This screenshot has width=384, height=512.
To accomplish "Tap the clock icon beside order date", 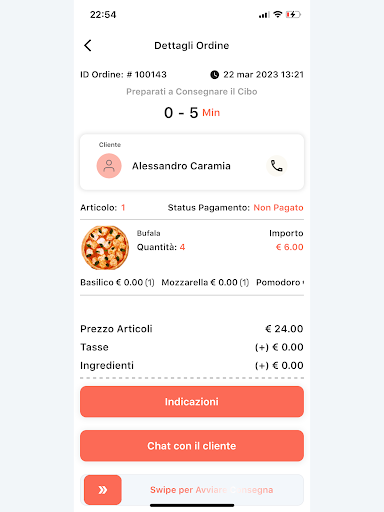I will click(x=215, y=75).
